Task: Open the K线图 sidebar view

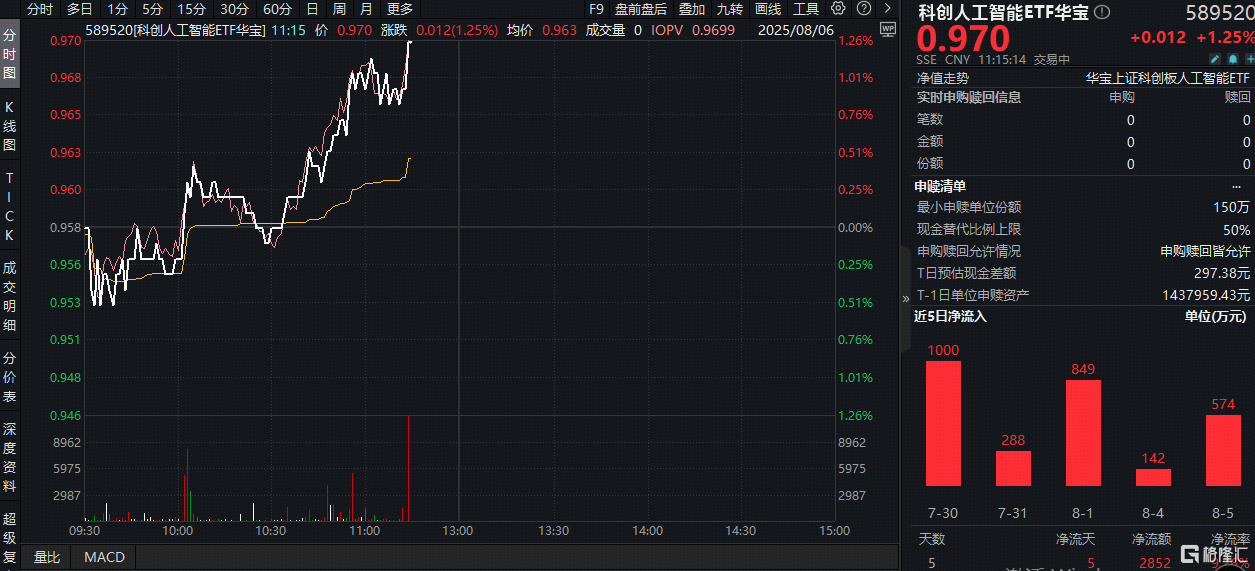Action: click(x=9, y=125)
